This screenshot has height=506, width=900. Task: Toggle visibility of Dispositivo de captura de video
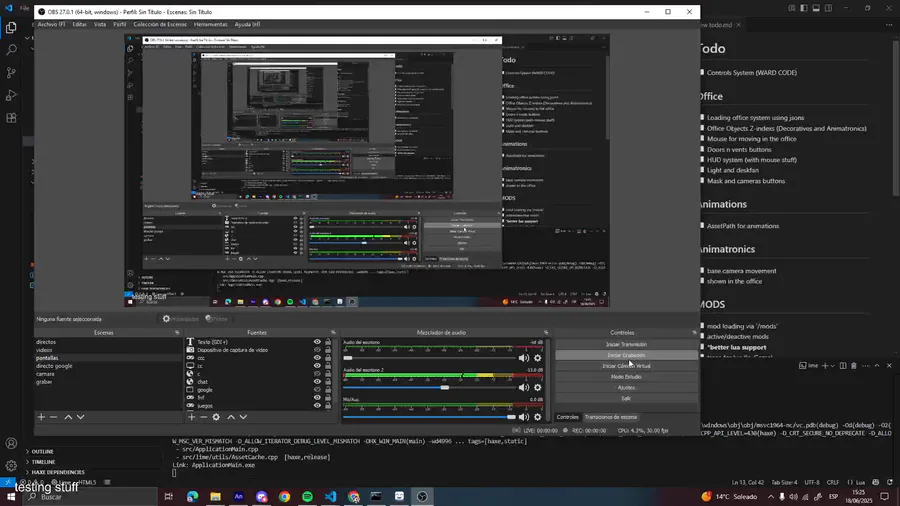[x=317, y=350]
